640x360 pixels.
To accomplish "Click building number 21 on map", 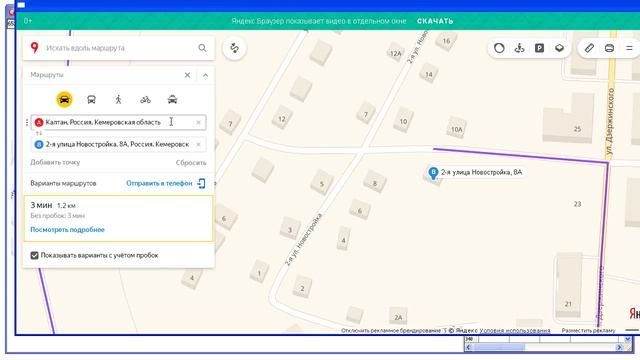I will 568,304.
